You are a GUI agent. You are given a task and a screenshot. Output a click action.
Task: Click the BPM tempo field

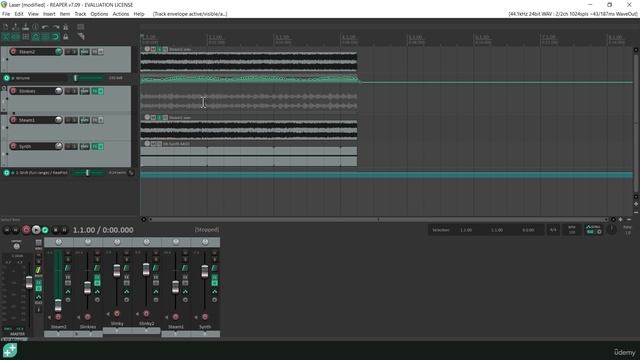[x=571, y=230]
